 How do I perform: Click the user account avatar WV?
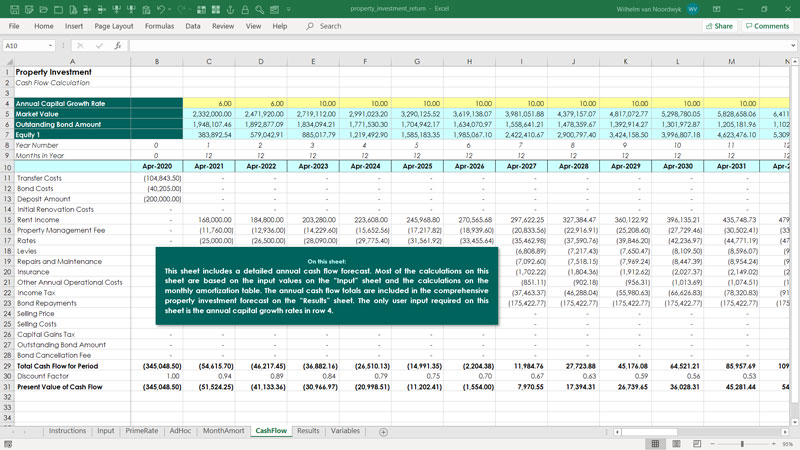(x=692, y=9)
